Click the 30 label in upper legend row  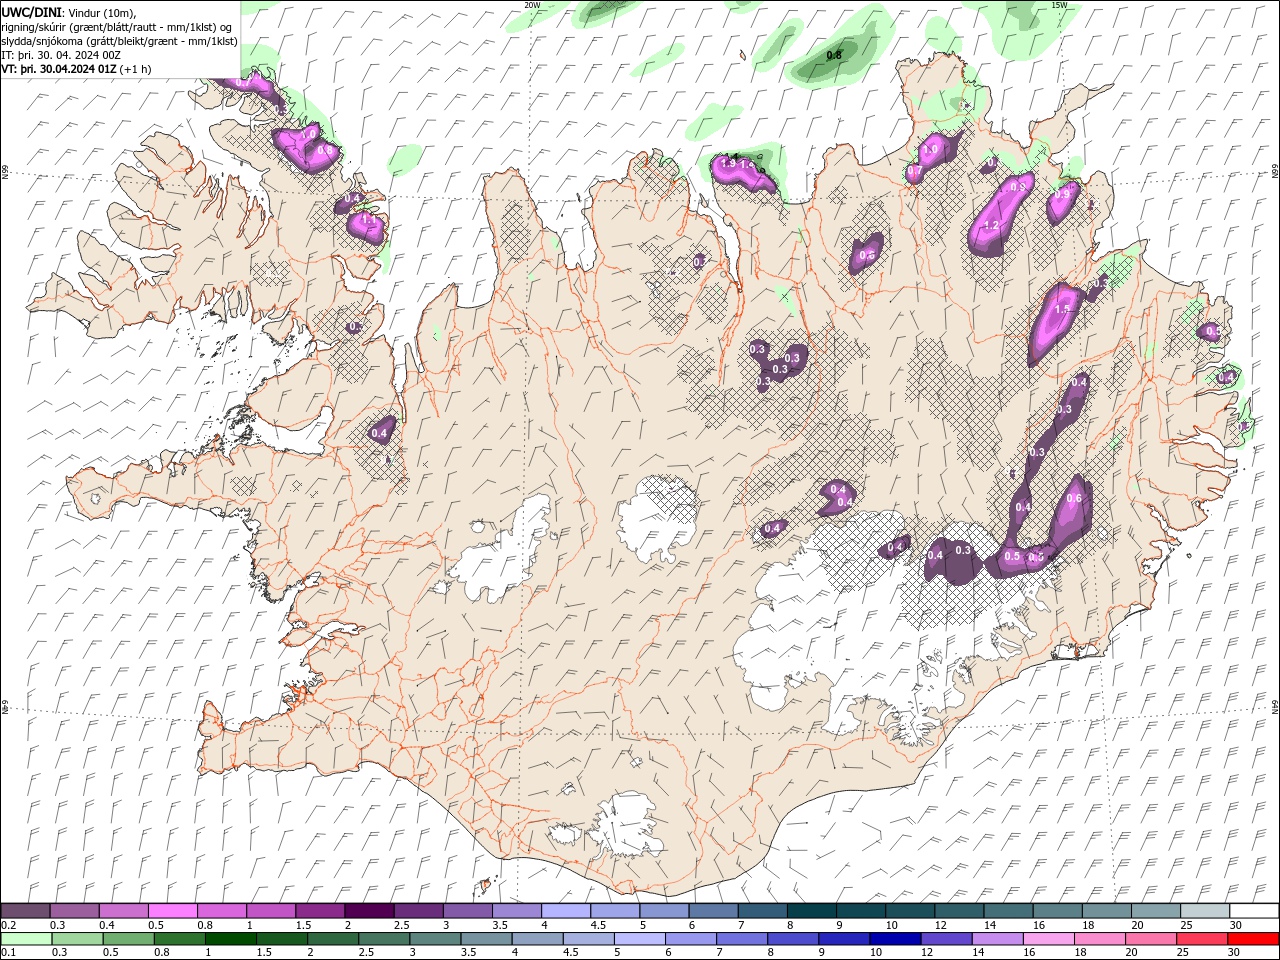coord(1236,925)
